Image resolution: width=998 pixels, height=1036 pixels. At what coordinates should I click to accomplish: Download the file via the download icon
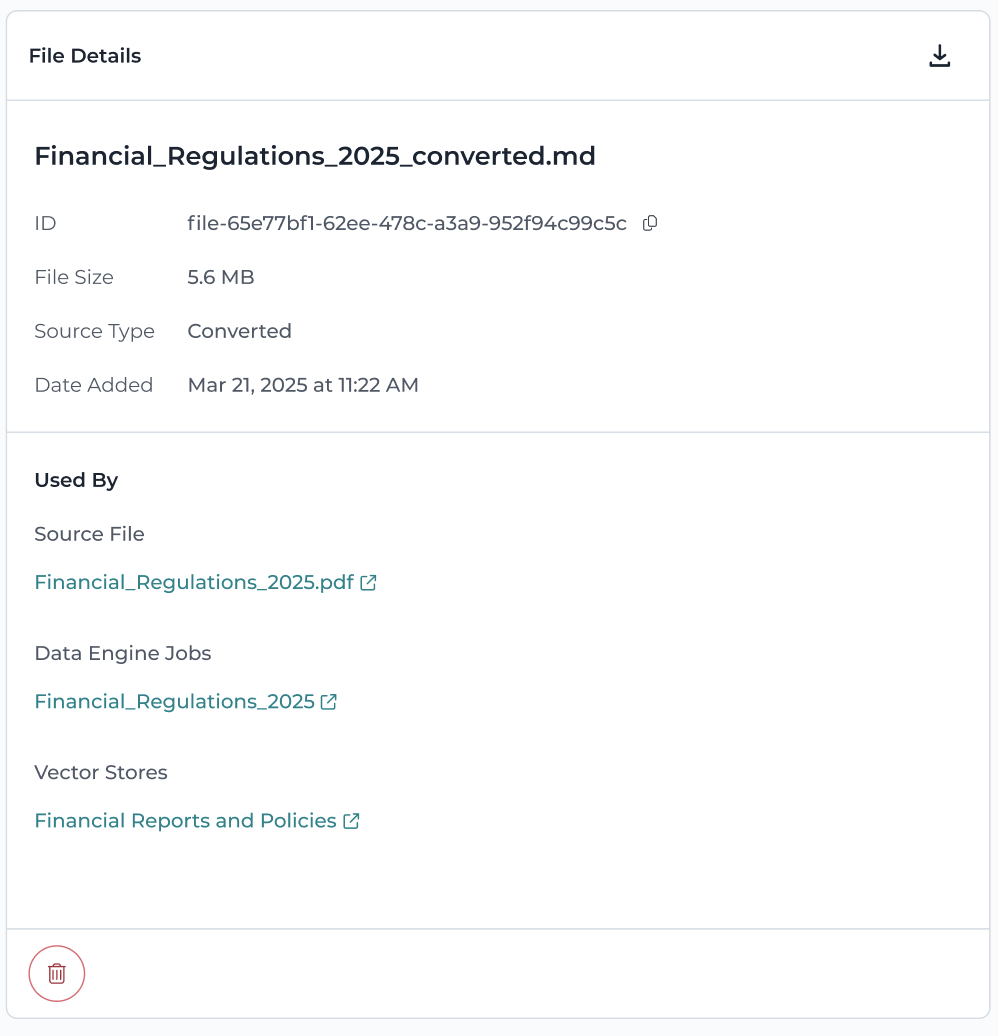coord(939,56)
